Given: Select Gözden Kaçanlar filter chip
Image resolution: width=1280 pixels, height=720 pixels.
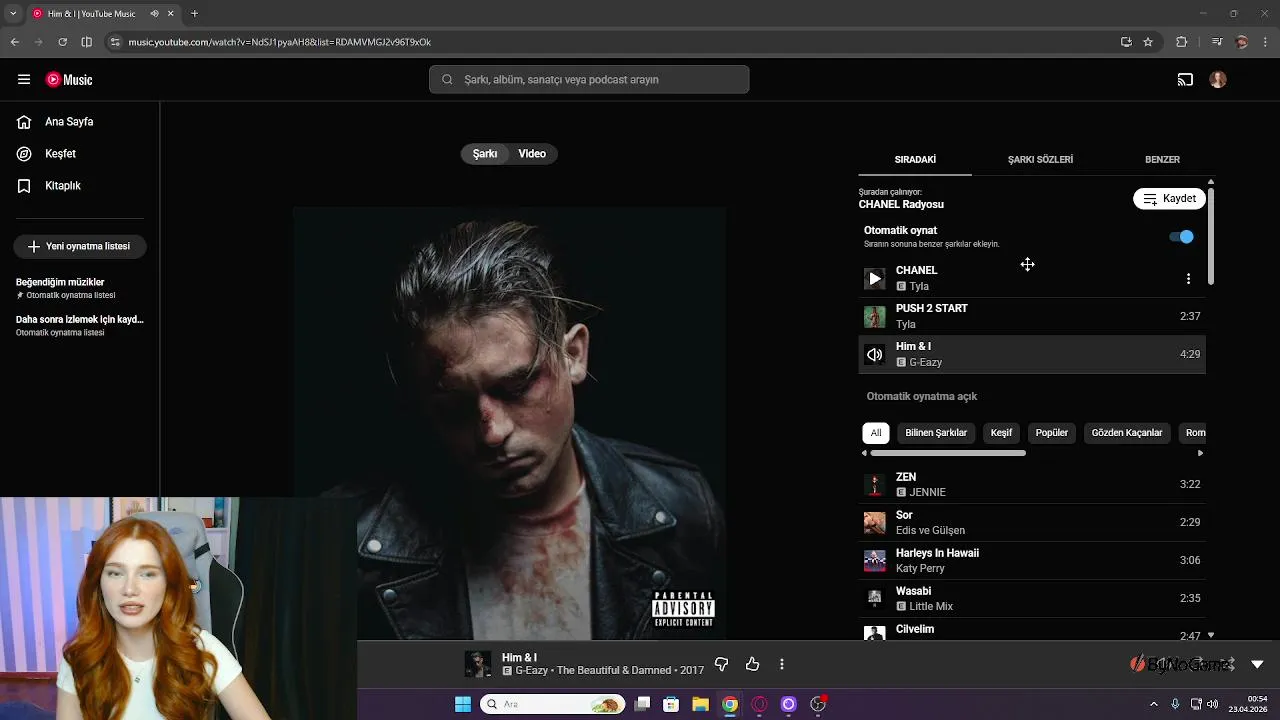Looking at the screenshot, I should [x=1127, y=433].
